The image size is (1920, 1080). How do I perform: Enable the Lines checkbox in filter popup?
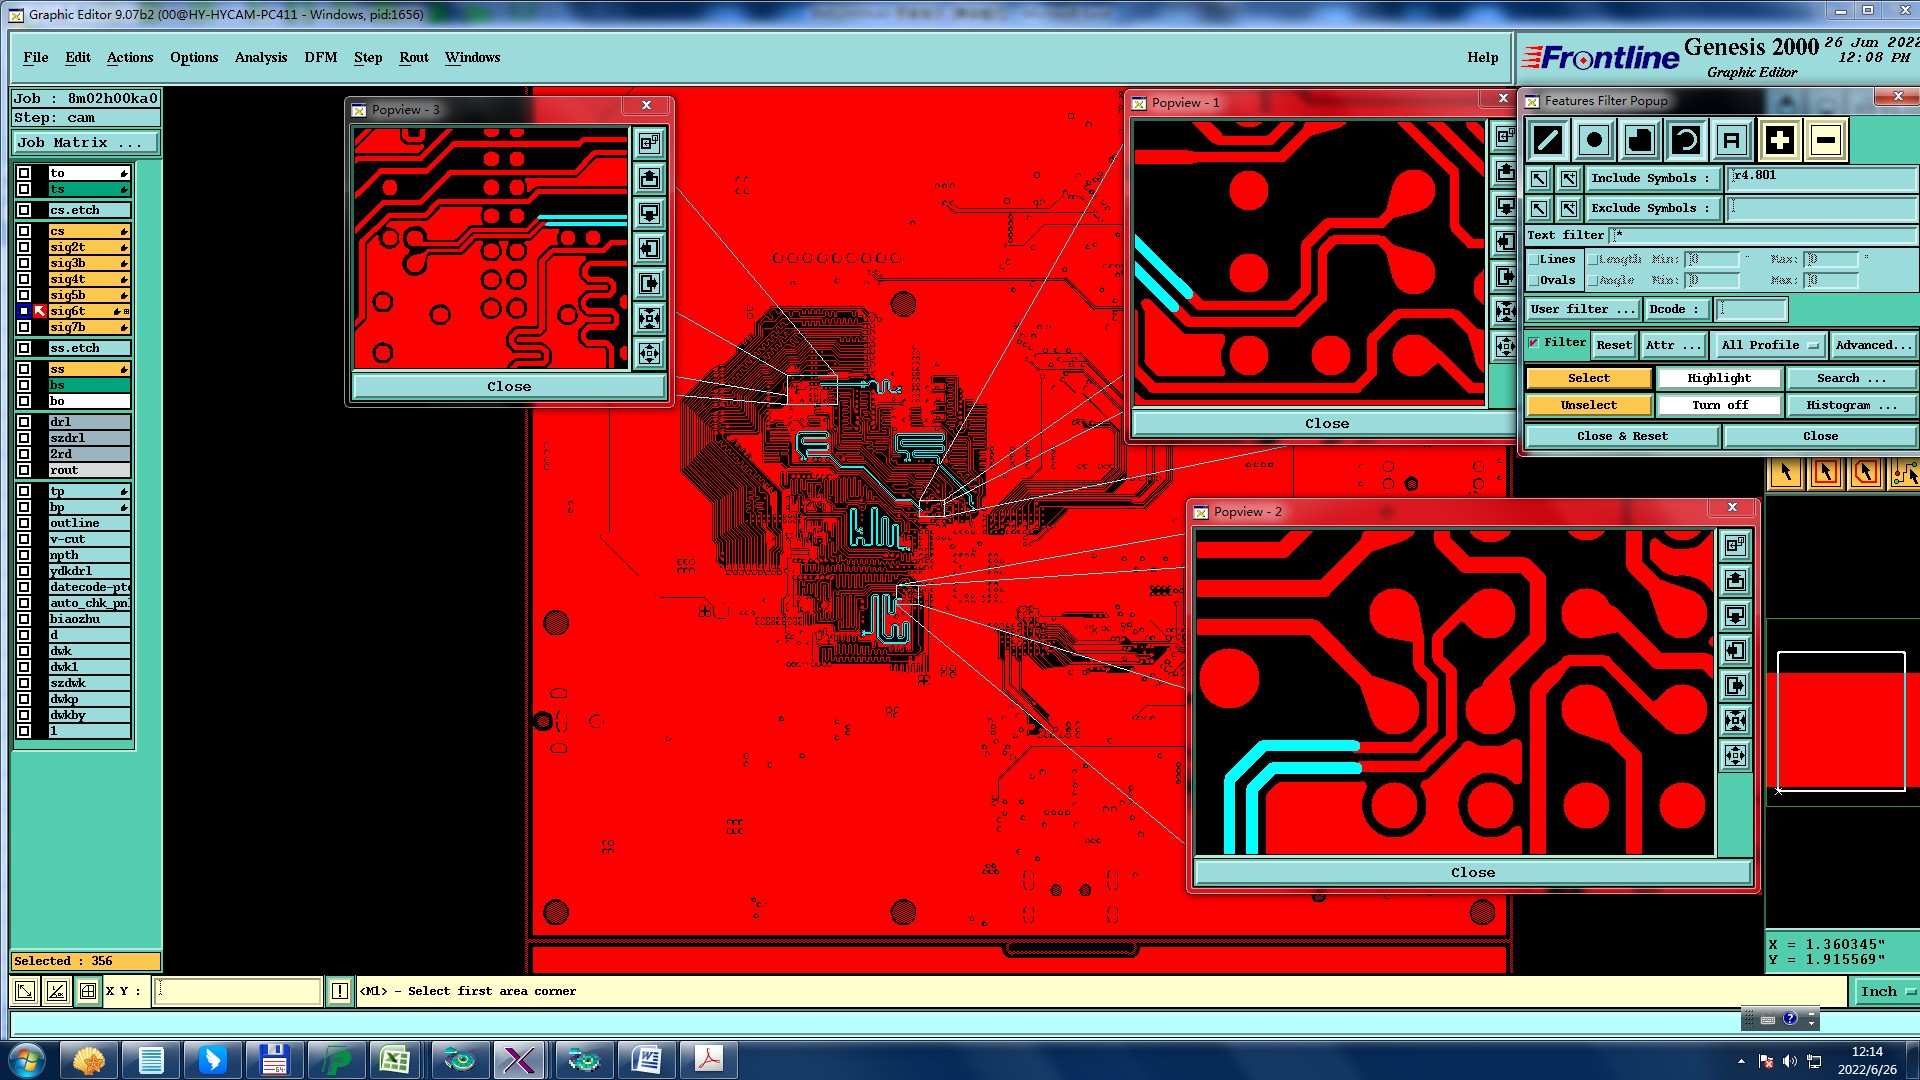click(x=1533, y=260)
